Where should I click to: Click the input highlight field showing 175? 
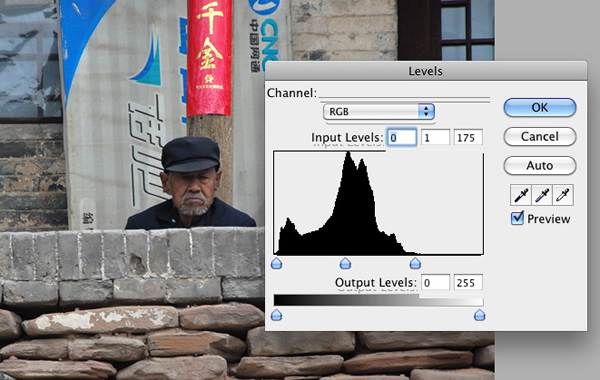pos(468,137)
